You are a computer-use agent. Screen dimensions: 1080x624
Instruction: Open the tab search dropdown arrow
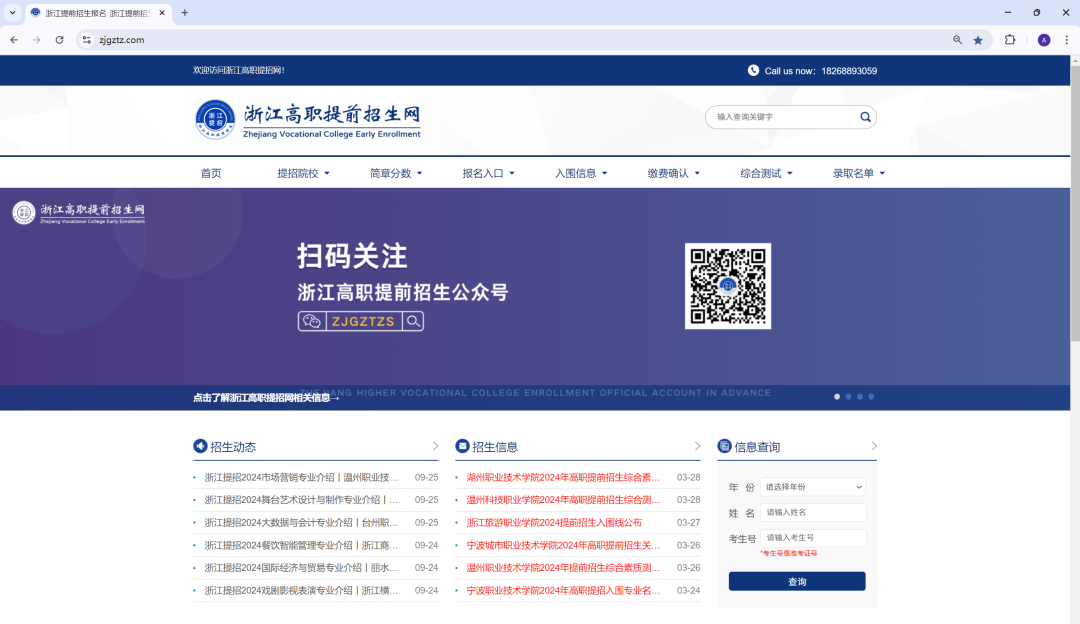tap(12, 12)
